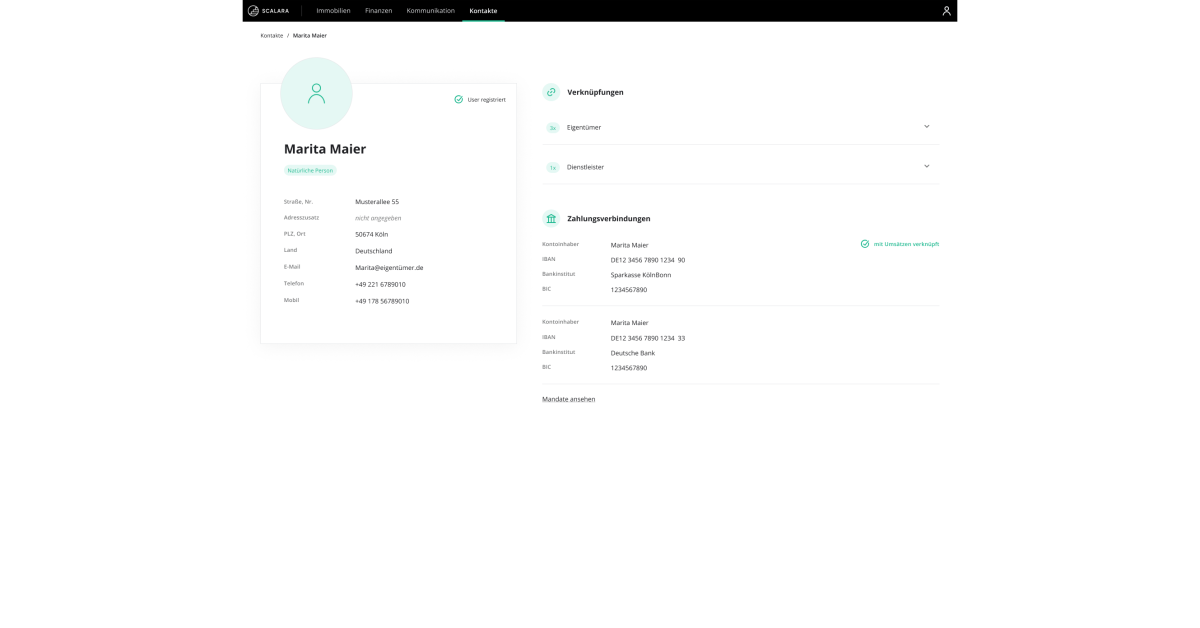The height and width of the screenshot is (628, 1200).
Task: Click the 'mit Umsätzen verknüpft' label
Action: point(906,244)
